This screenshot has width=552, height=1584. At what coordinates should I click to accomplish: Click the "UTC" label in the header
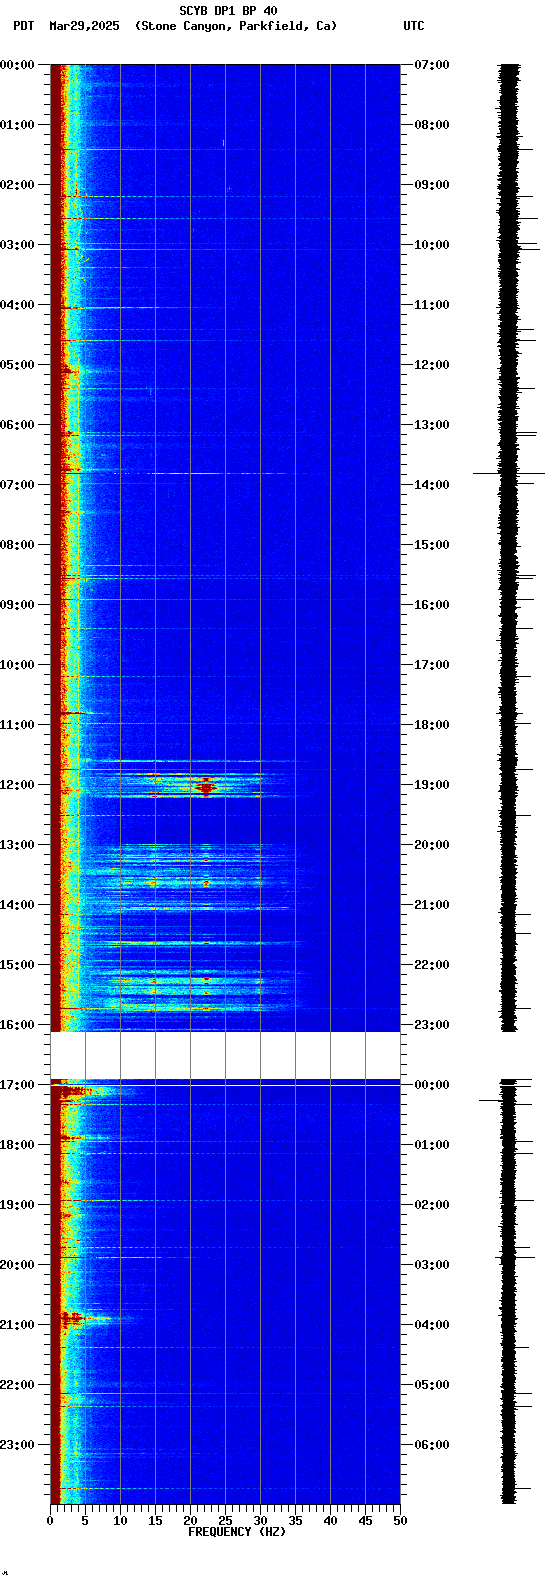pyautogui.click(x=414, y=26)
